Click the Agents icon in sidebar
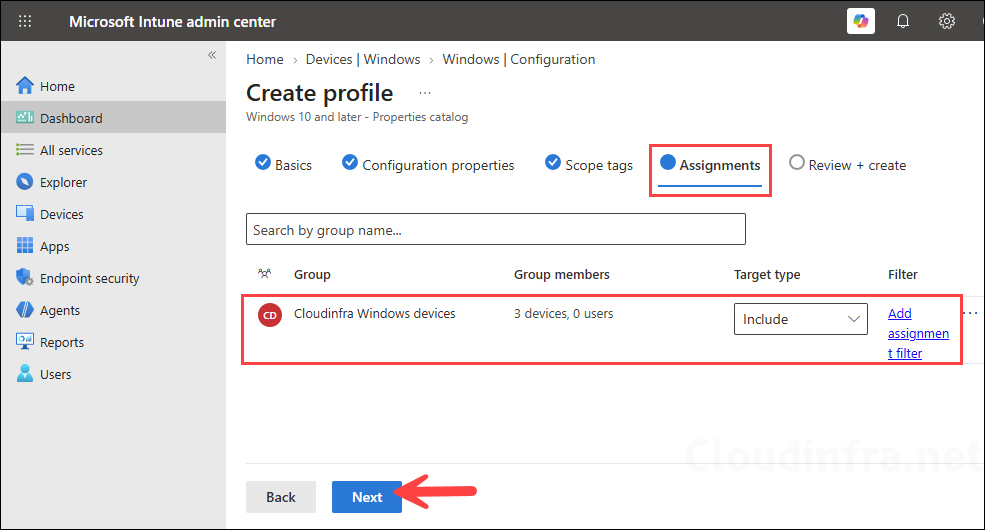Viewport: 985px width, 530px height. pyautogui.click(x=24, y=310)
